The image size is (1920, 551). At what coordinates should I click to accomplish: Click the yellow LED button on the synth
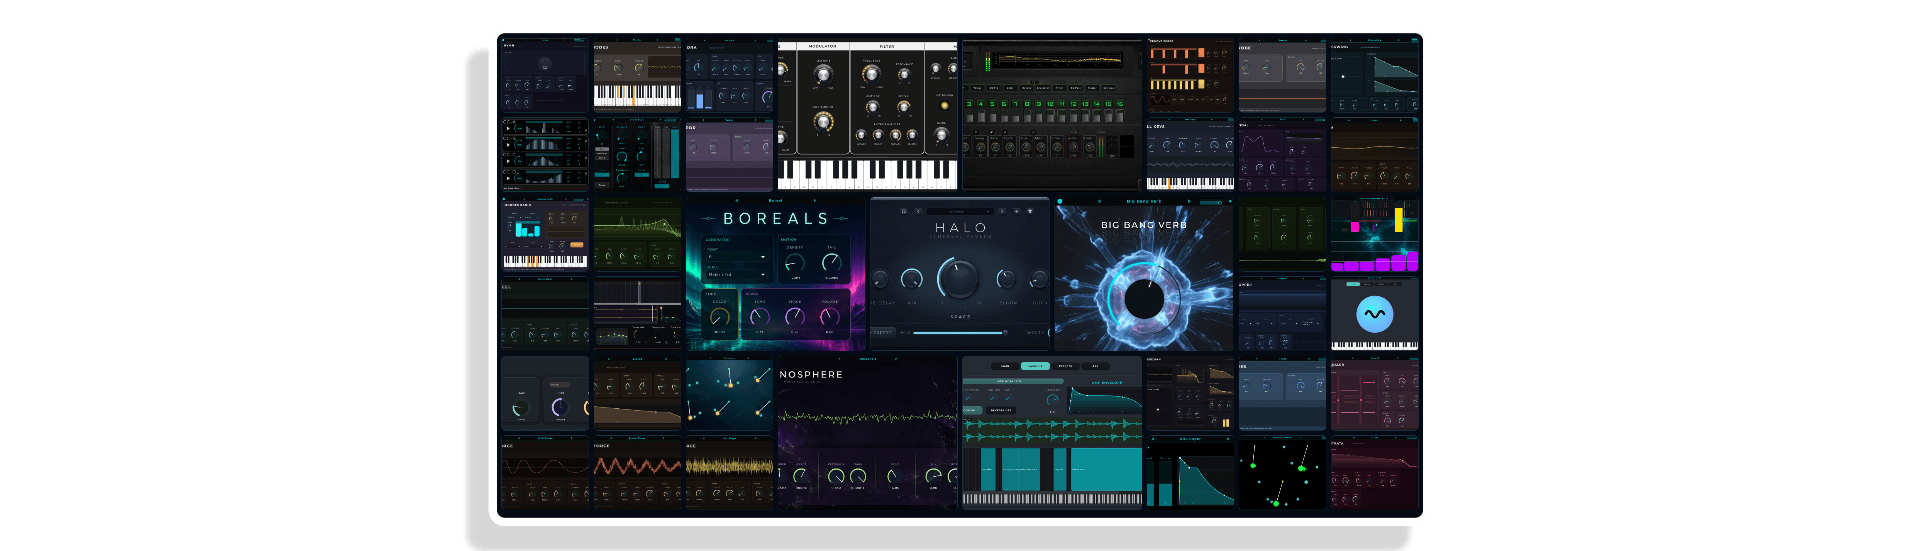[x=945, y=105]
